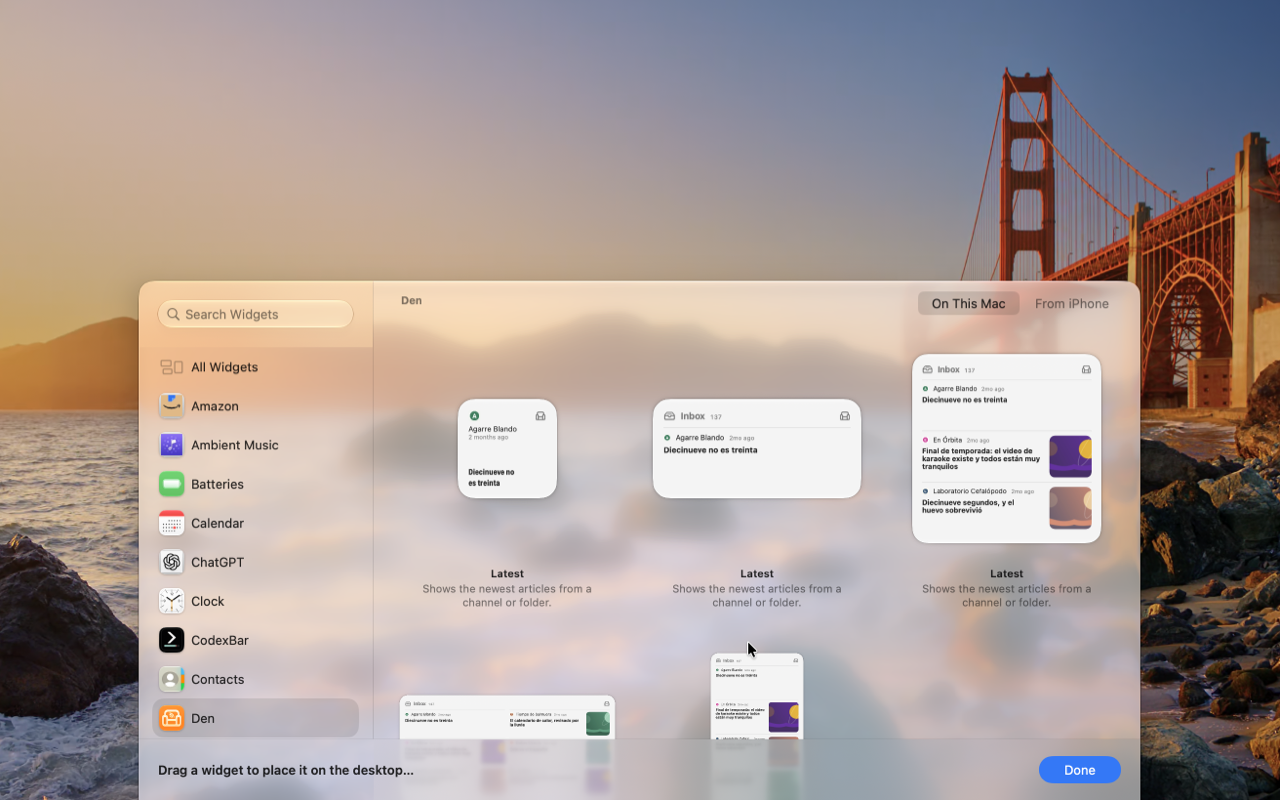The width and height of the screenshot is (1280, 800).
Task: Click the 'Batteries' label in sidebar
Action: coord(217,484)
